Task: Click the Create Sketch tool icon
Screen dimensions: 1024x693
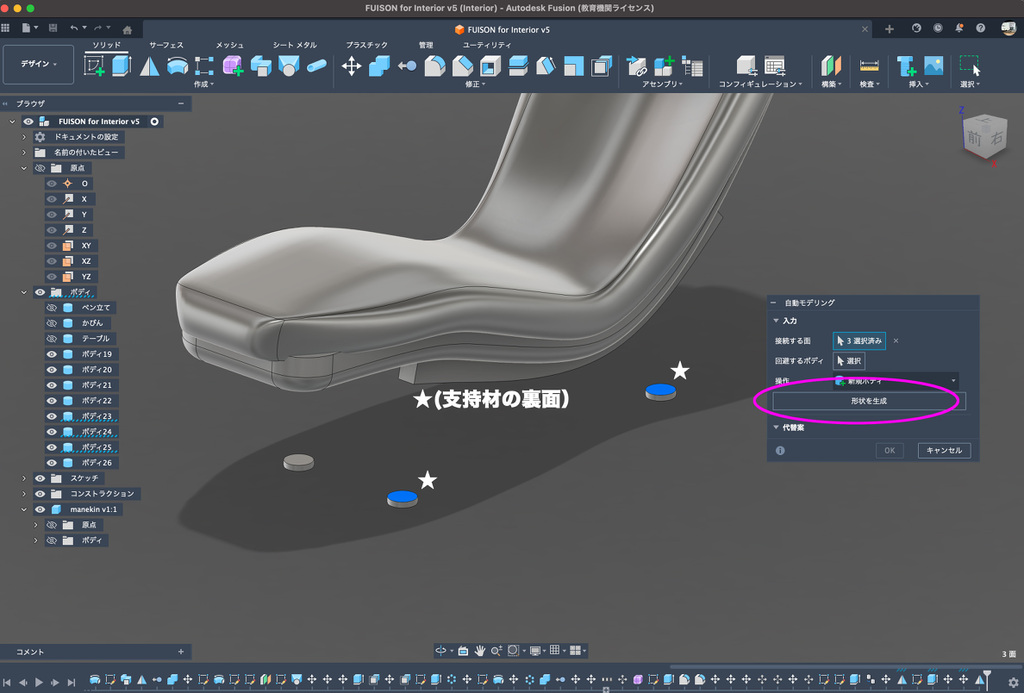Action: [x=95, y=66]
